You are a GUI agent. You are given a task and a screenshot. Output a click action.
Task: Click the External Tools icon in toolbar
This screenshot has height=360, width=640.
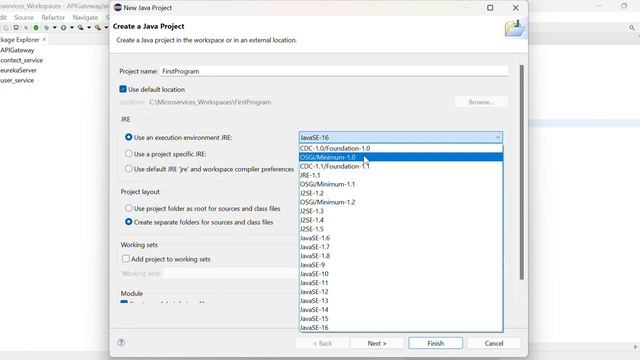(98, 27)
